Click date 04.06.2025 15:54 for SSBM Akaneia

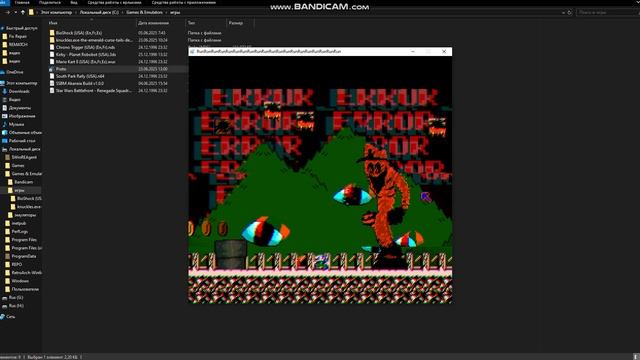pyautogui.click(x=153, y=84)
